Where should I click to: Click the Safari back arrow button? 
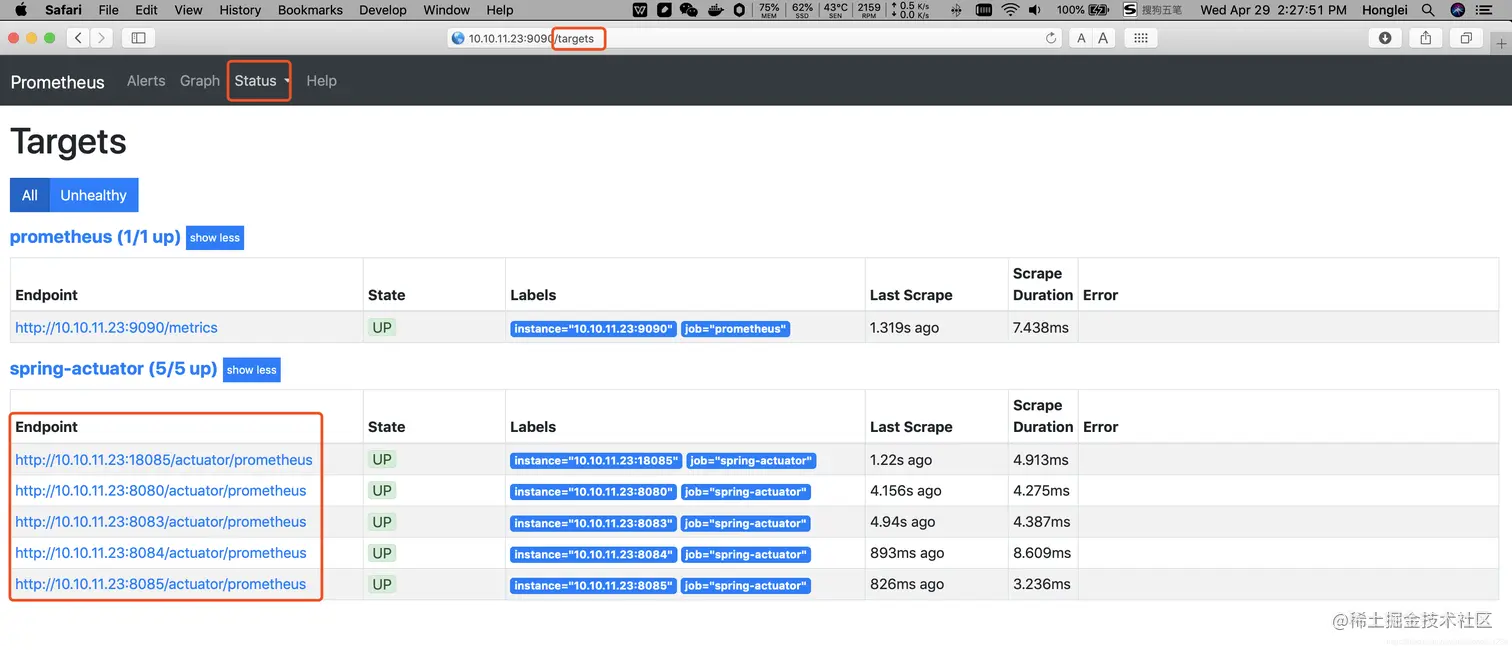(79, 38)
